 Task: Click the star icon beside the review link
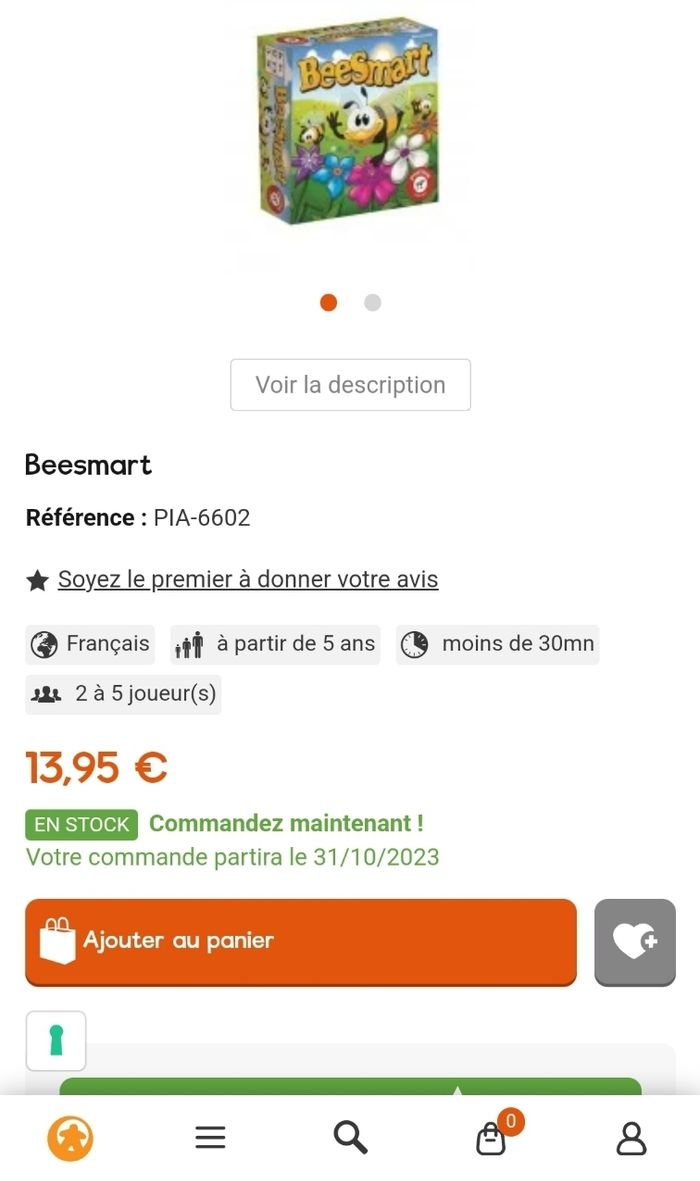click(37, 580)
